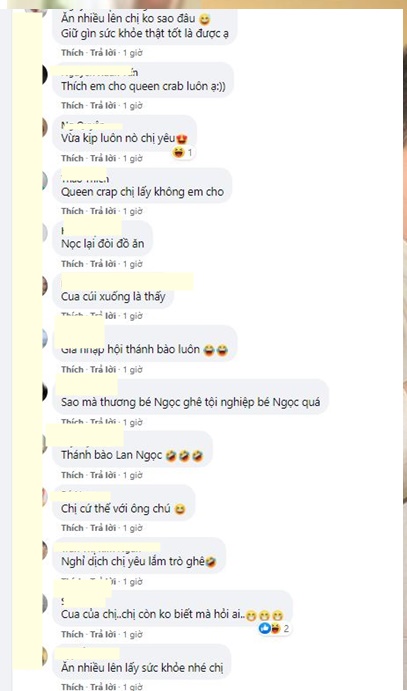Open the avatar next to the "Cua của chị" comment
The image size is (407, 691).
[45, 603]
